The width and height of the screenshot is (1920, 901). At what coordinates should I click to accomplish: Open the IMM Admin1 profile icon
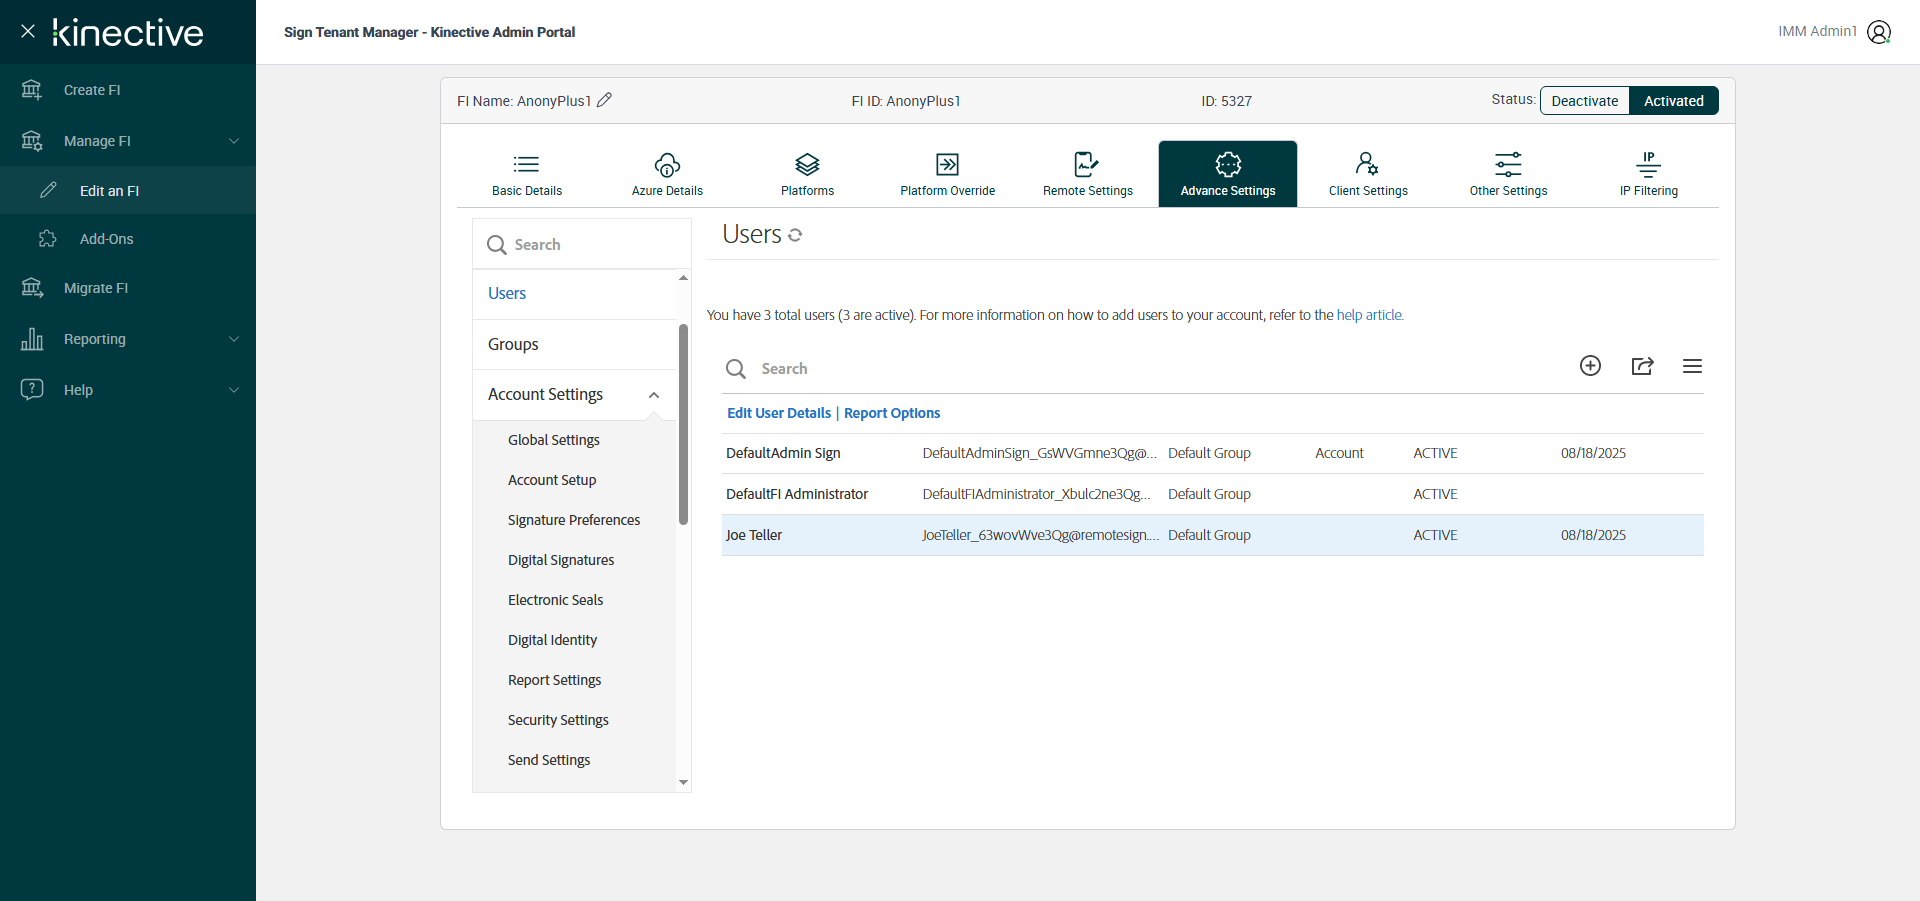[1879, 32]
